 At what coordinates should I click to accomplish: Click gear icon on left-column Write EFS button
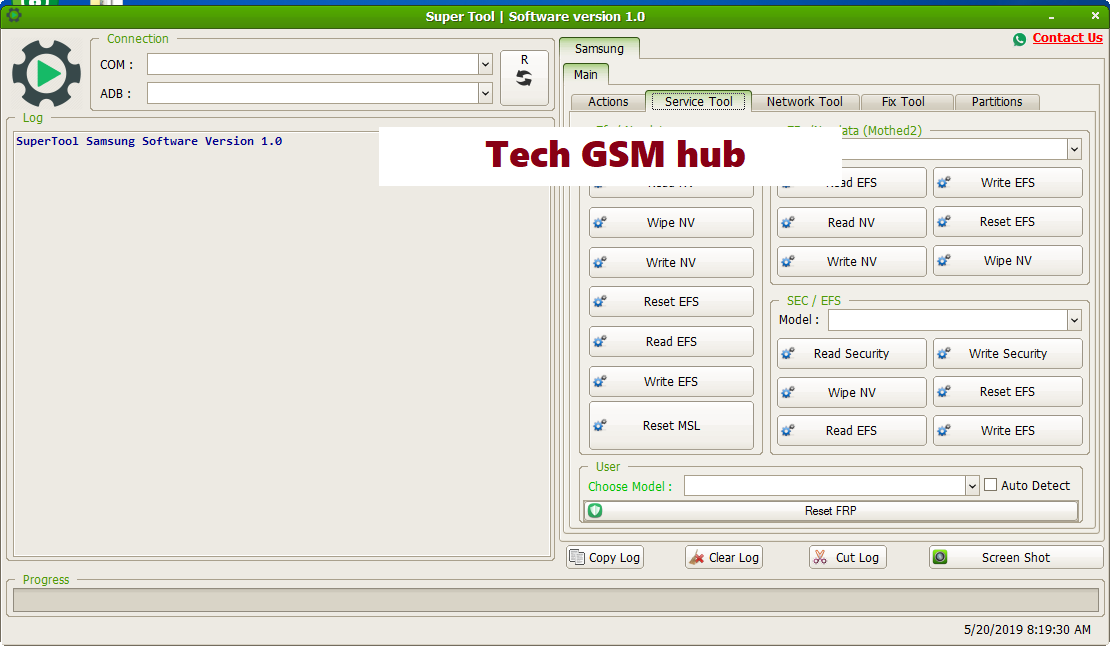(x=600, y=381)
